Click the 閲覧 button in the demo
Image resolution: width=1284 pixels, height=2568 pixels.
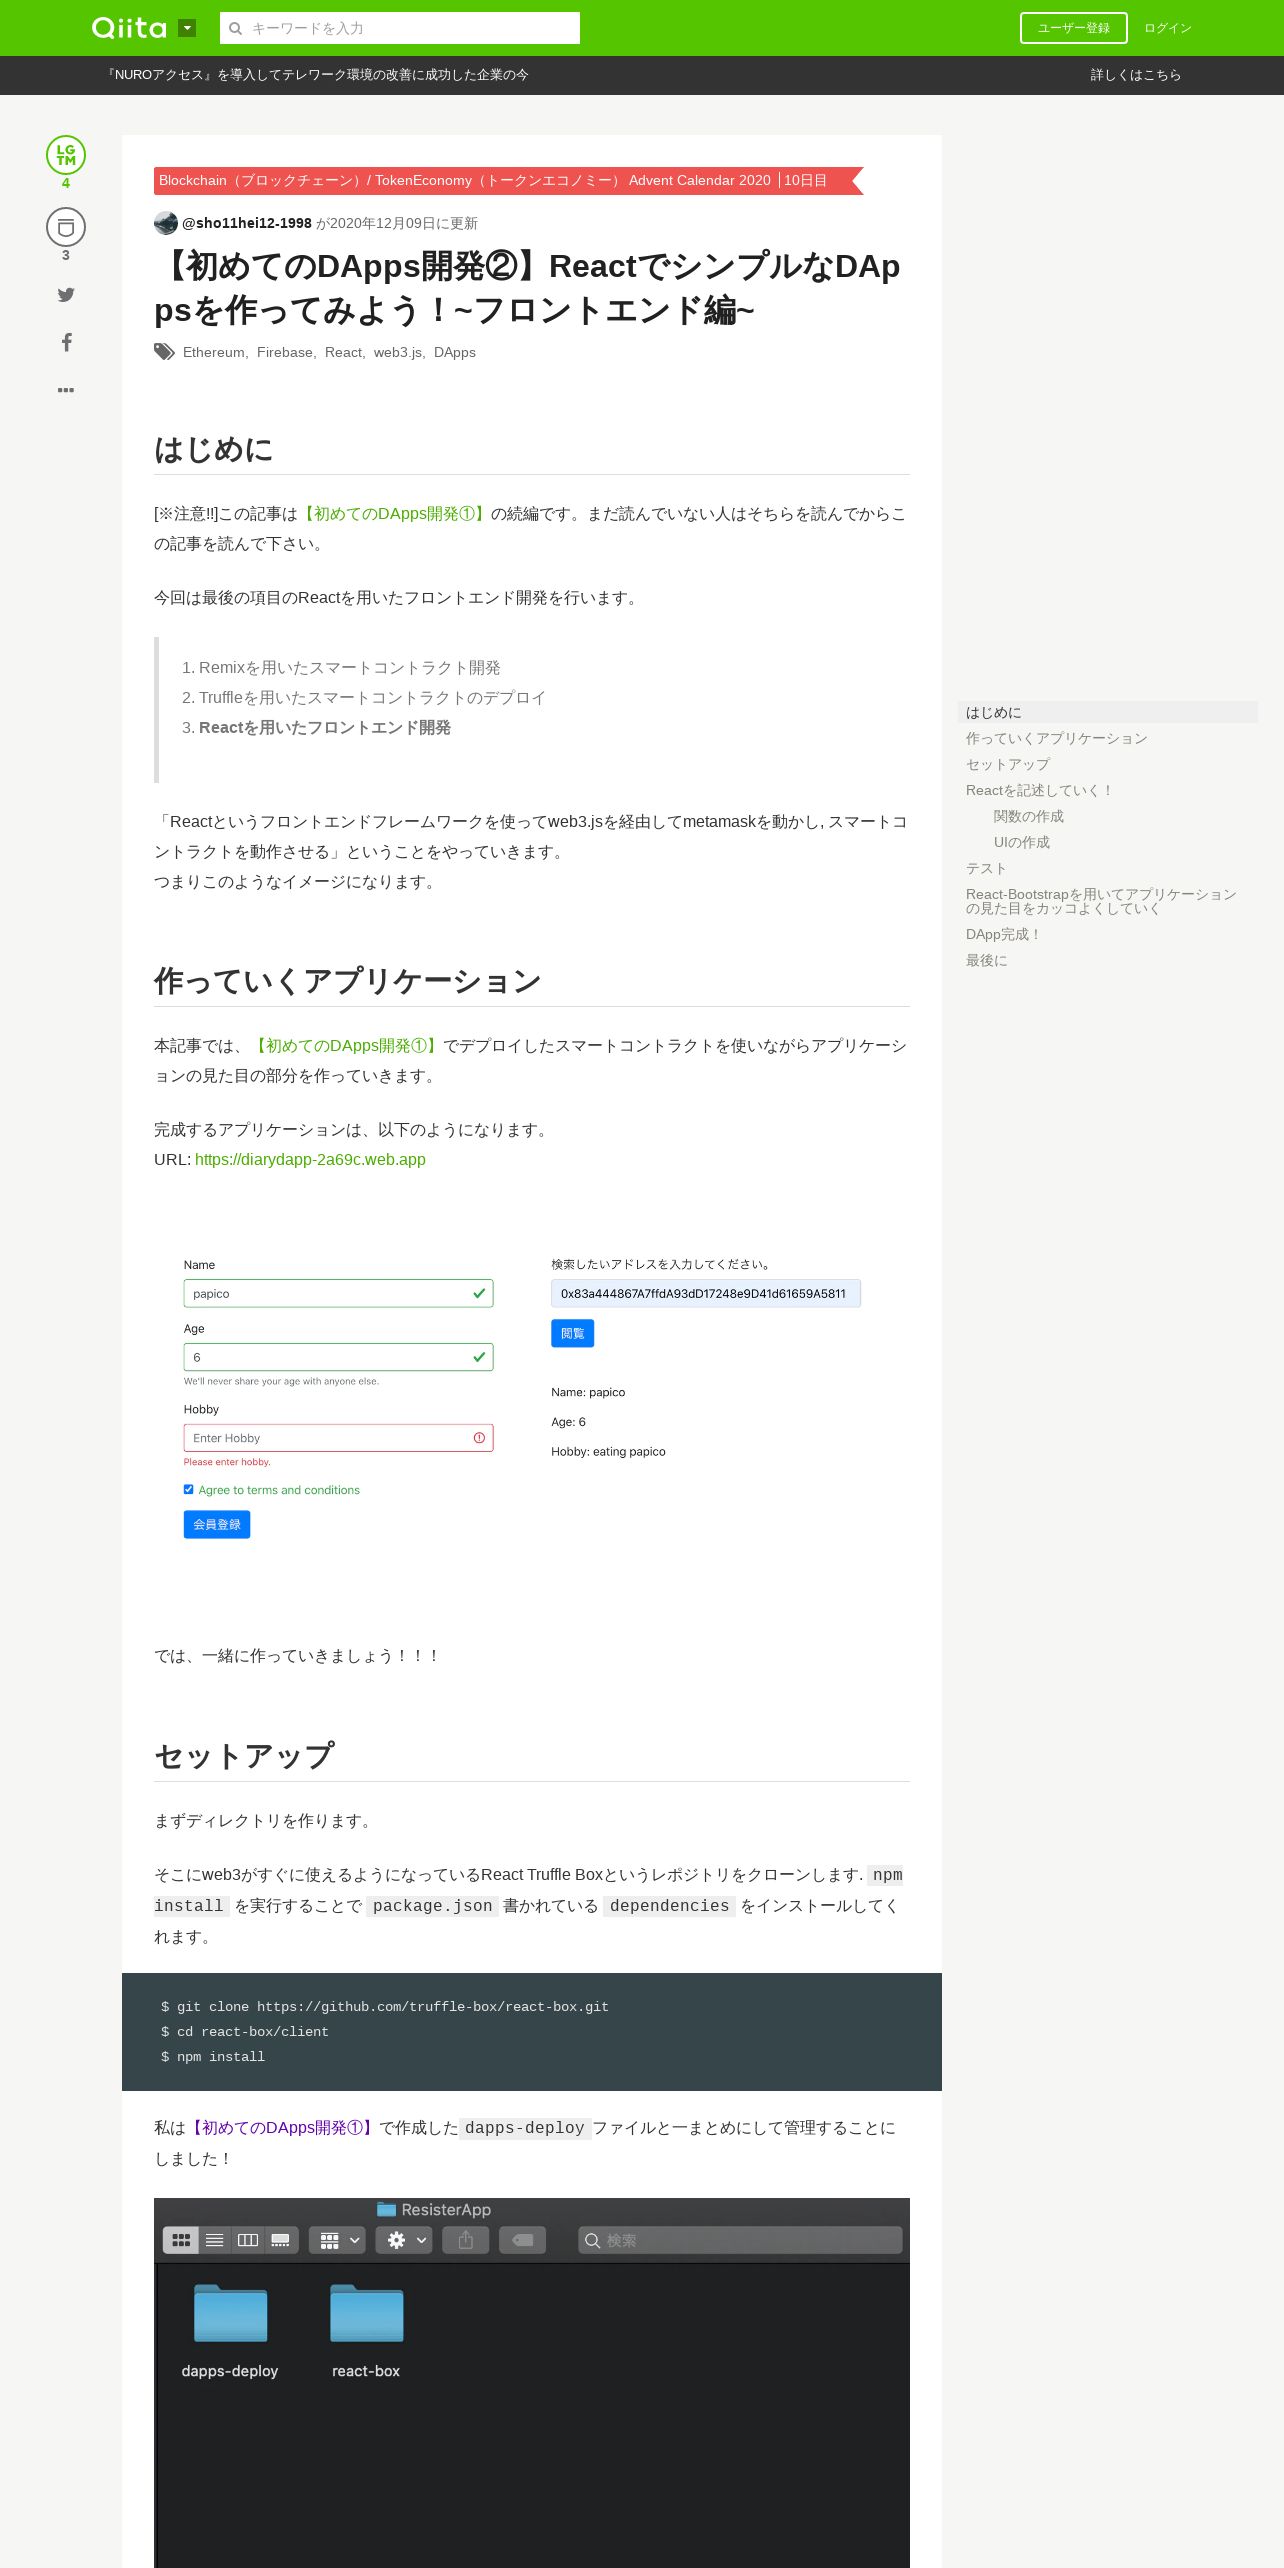coord(572,1333)
